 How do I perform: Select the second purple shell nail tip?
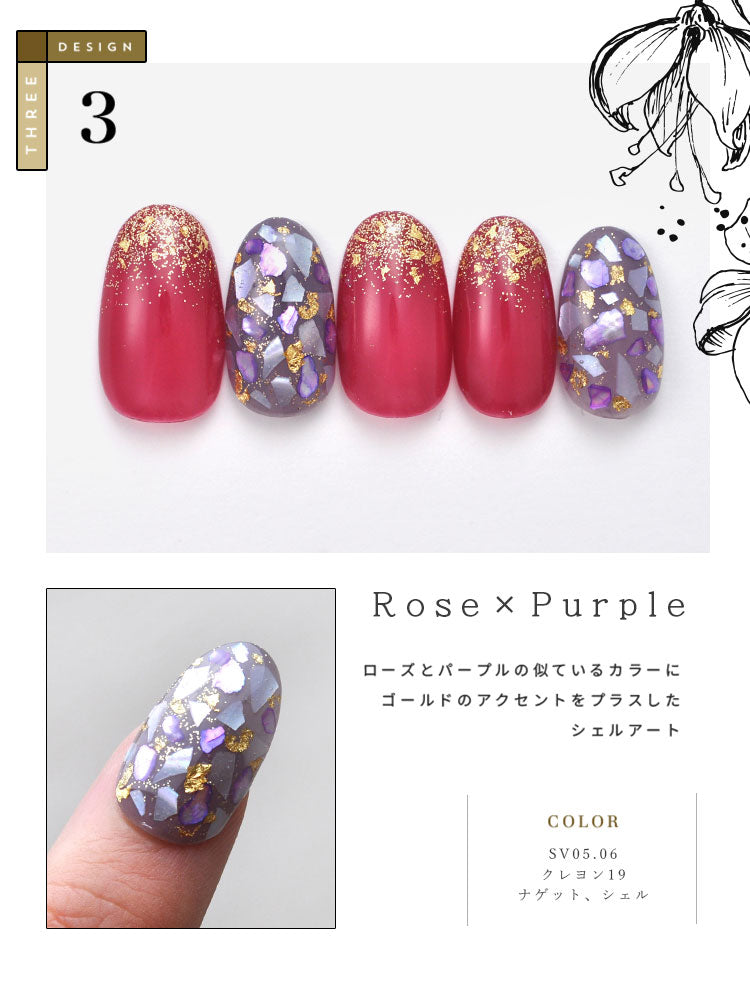tap(281, 316)
